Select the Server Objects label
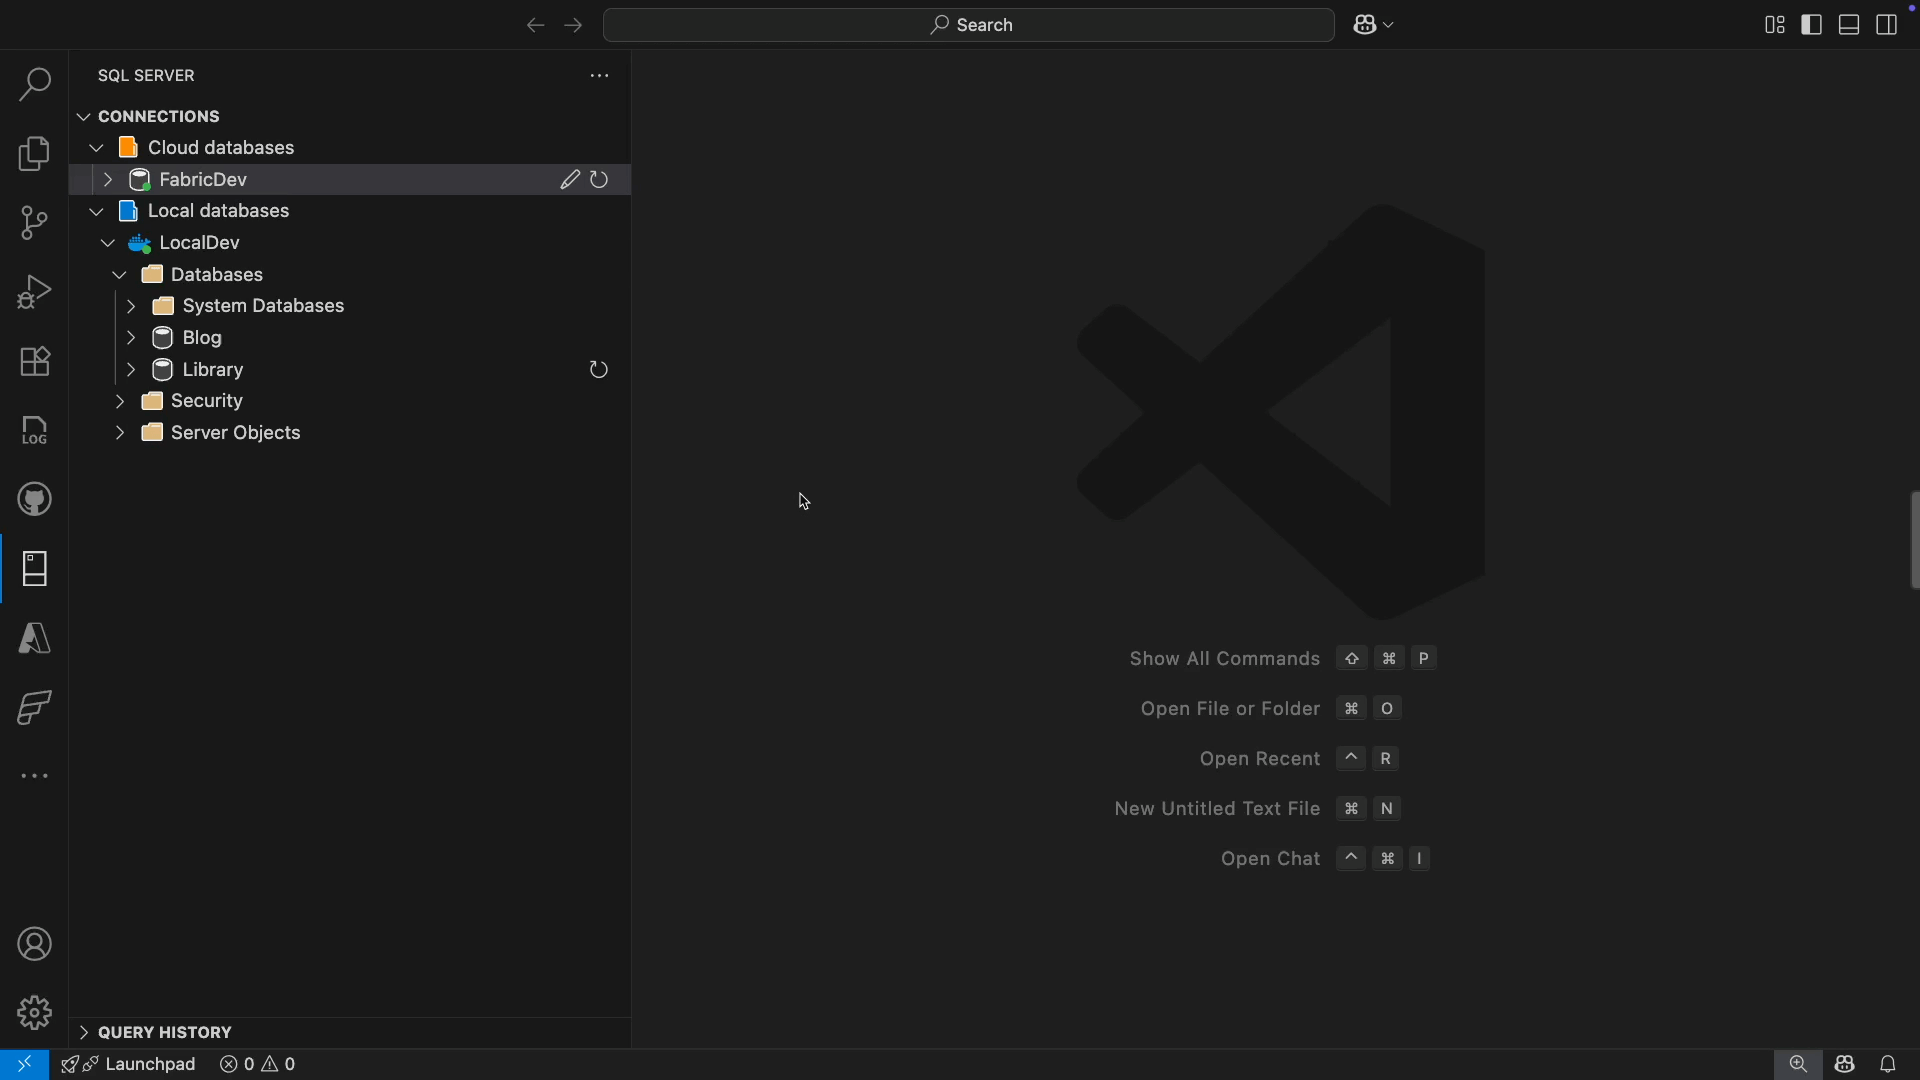The height and width of the screenshot is (1080, 1920). 236,433
